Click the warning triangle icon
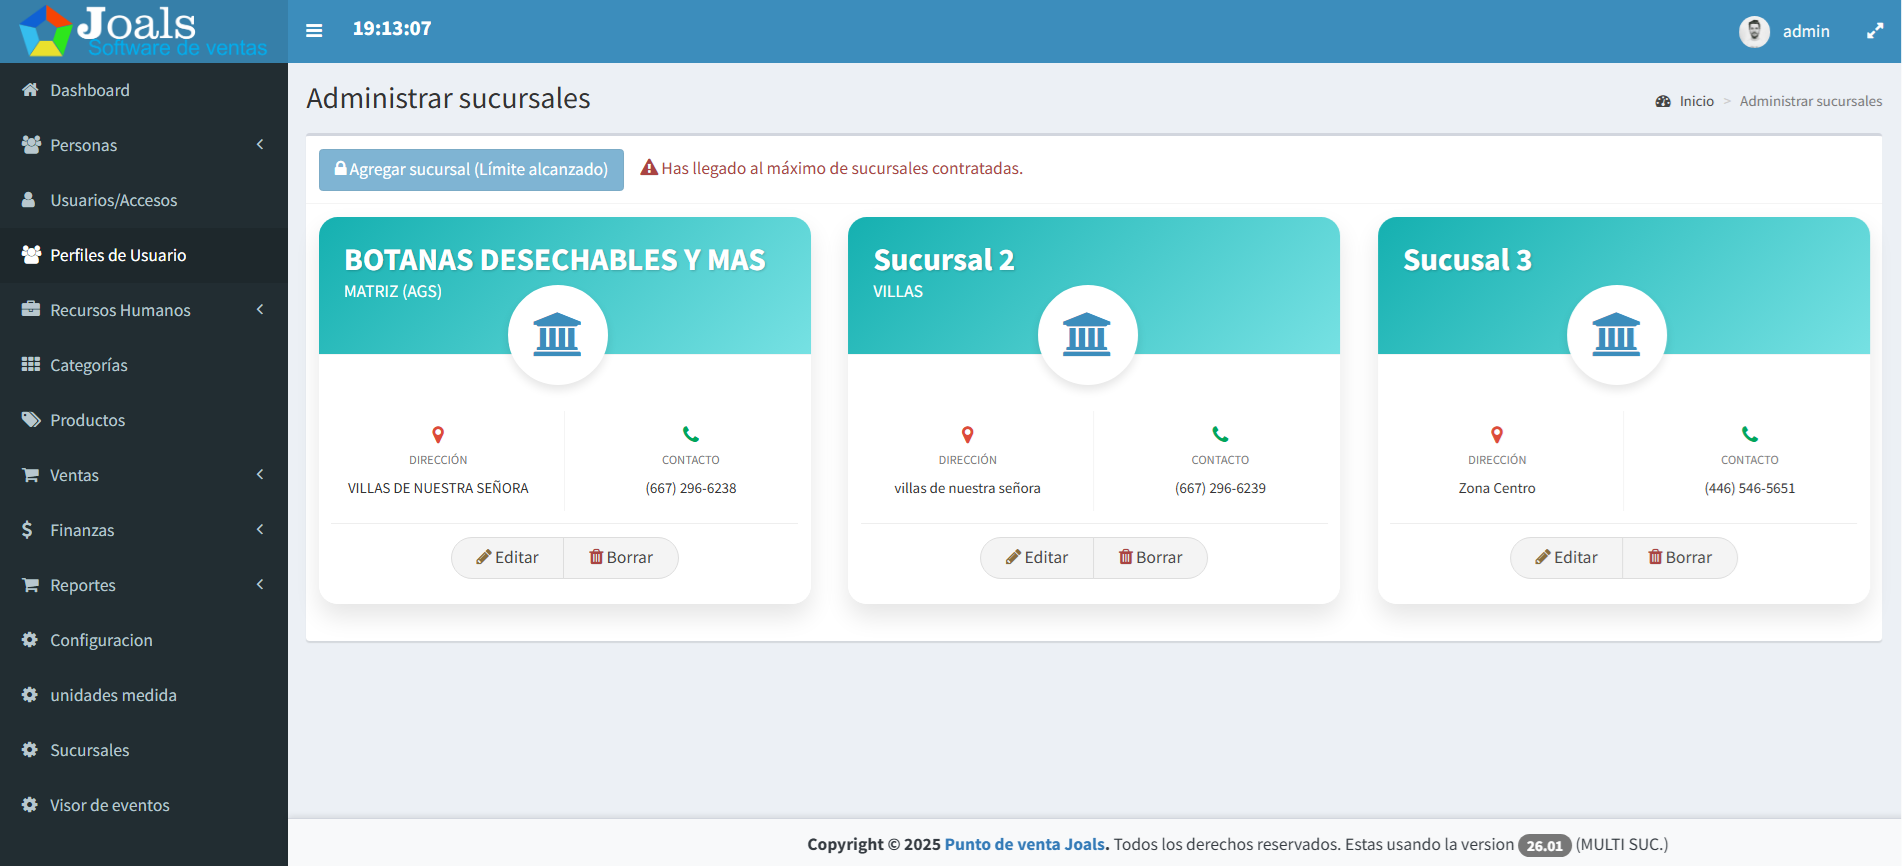This screenshot has width=1902, height=866. [x=649, y=168]
